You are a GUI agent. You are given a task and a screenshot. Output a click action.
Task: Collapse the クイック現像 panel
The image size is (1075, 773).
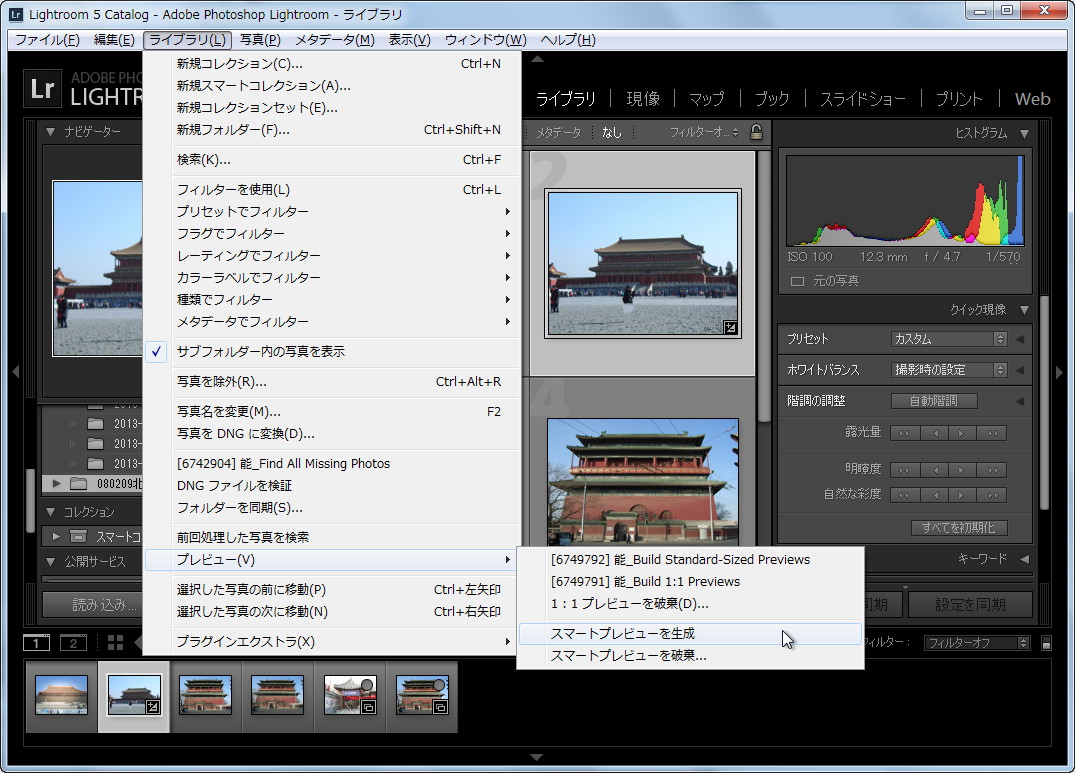[x=1024, y=310]
